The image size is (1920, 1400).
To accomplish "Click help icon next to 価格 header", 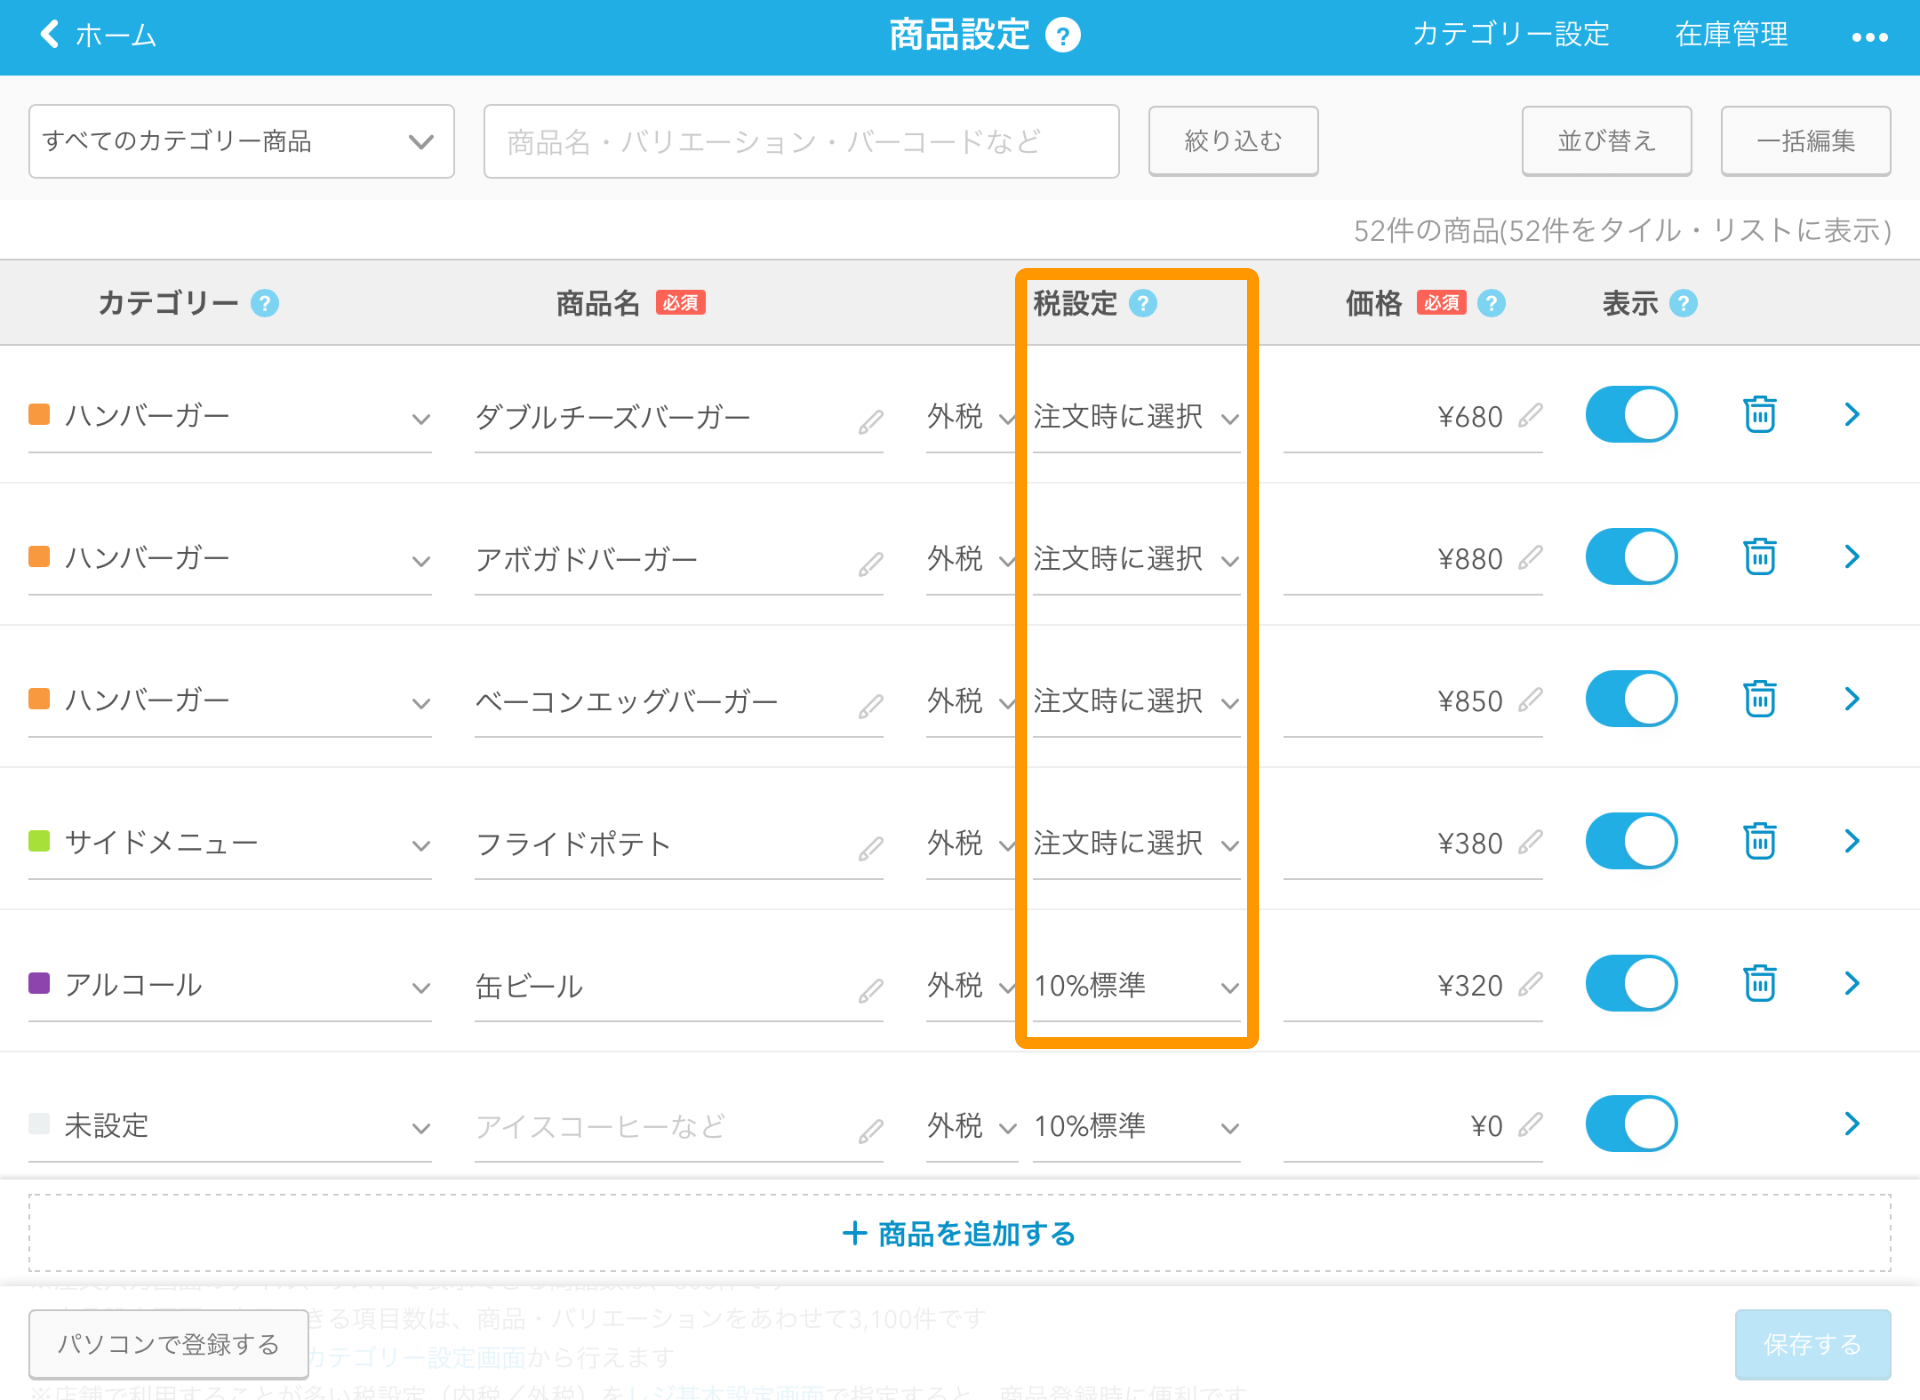I will [1491, 303].
